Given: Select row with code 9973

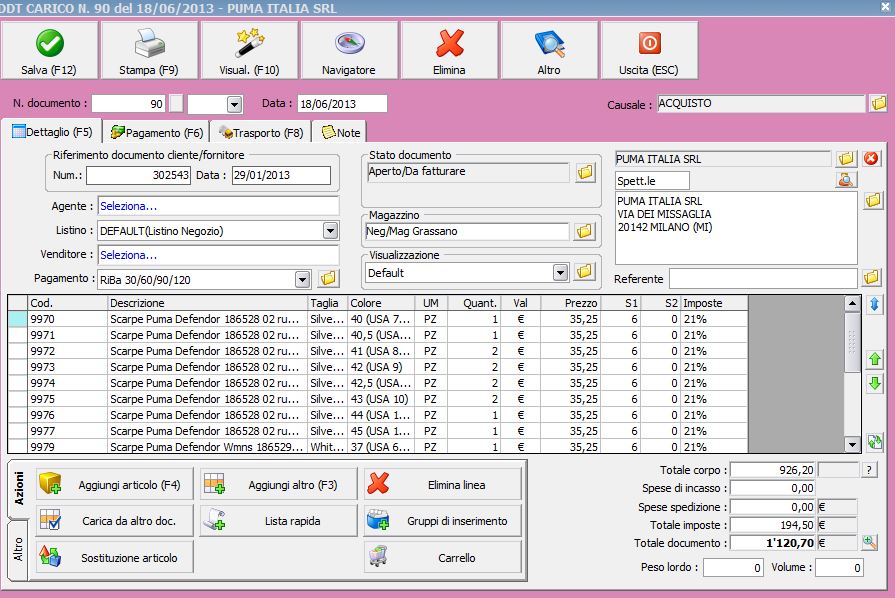Looking at the screenshot, I should pos(378,367).
